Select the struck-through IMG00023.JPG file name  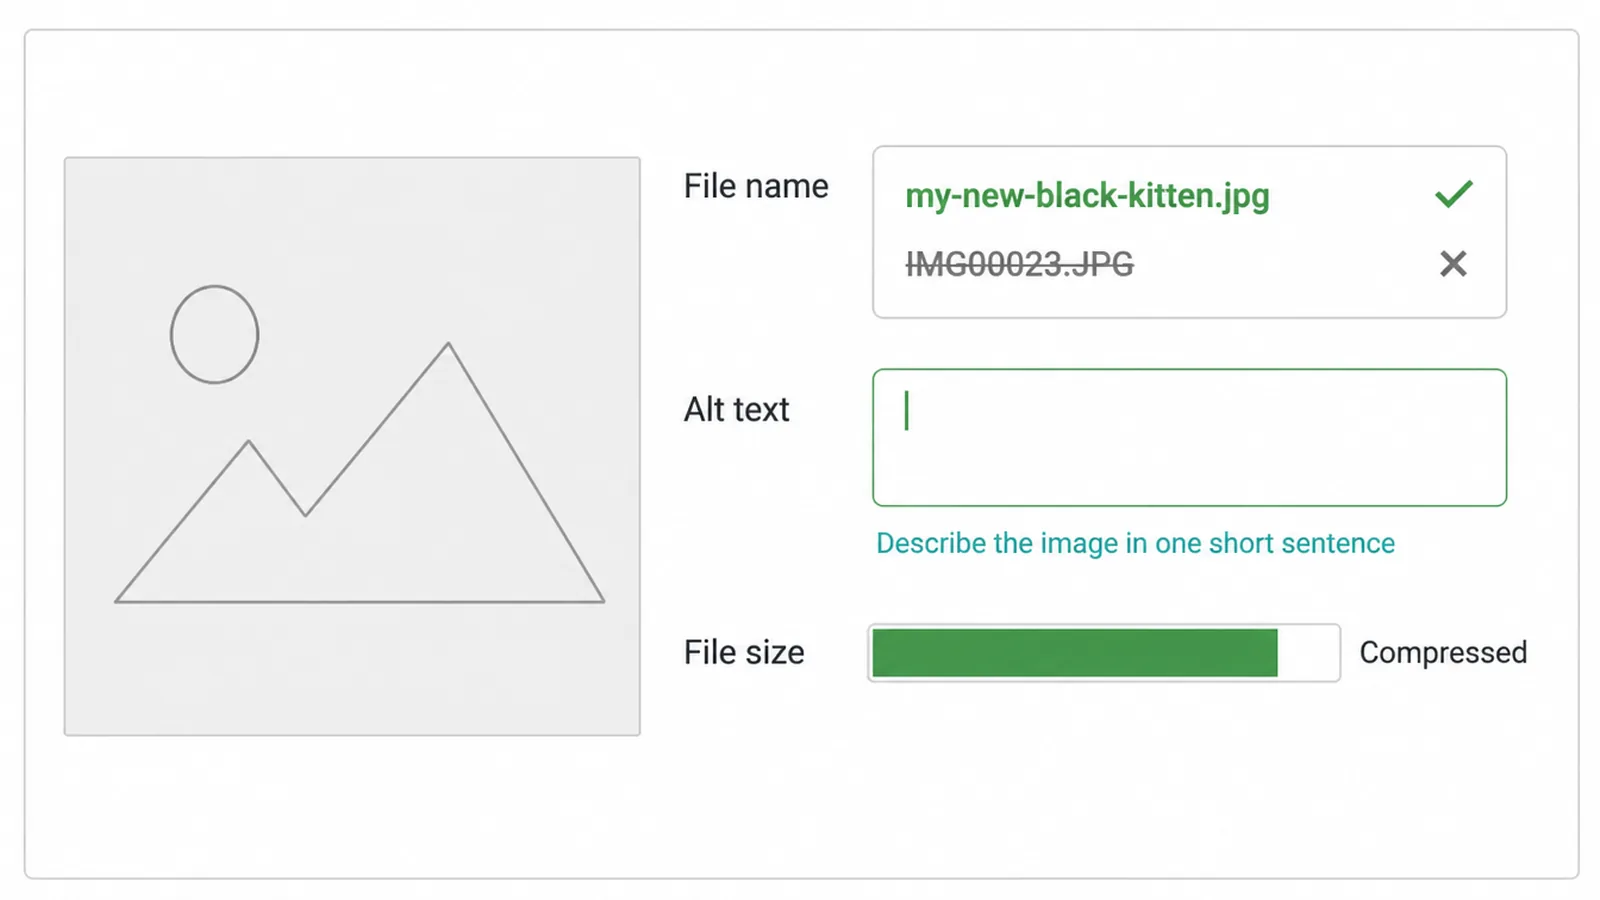1019,264
